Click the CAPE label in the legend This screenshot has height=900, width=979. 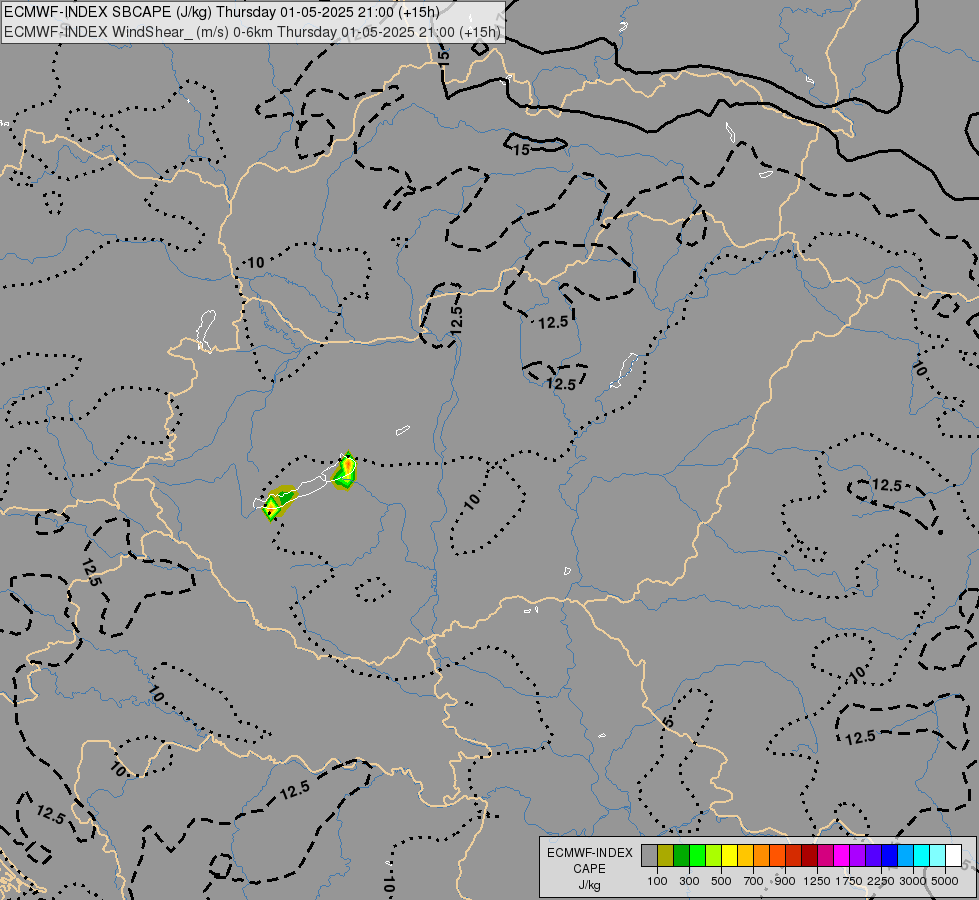tap(589, 869)
